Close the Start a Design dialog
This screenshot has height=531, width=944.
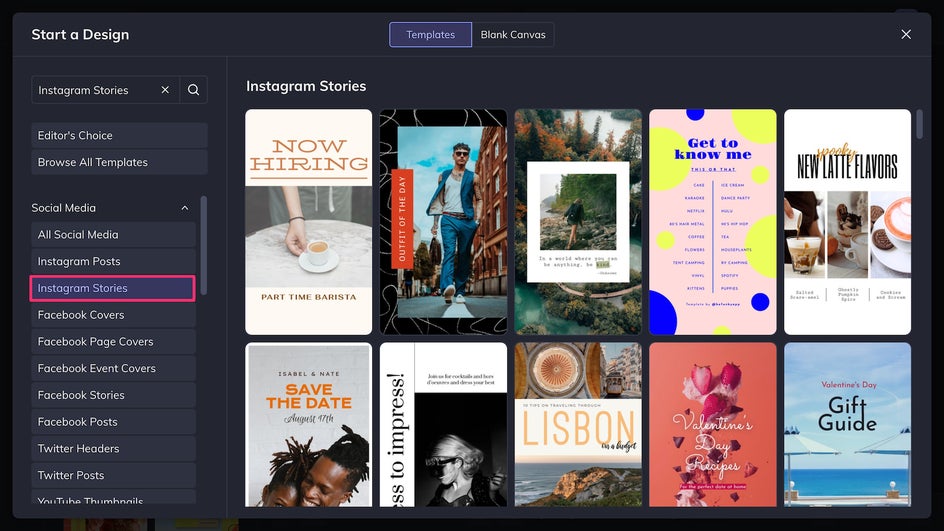pos(905,34)
